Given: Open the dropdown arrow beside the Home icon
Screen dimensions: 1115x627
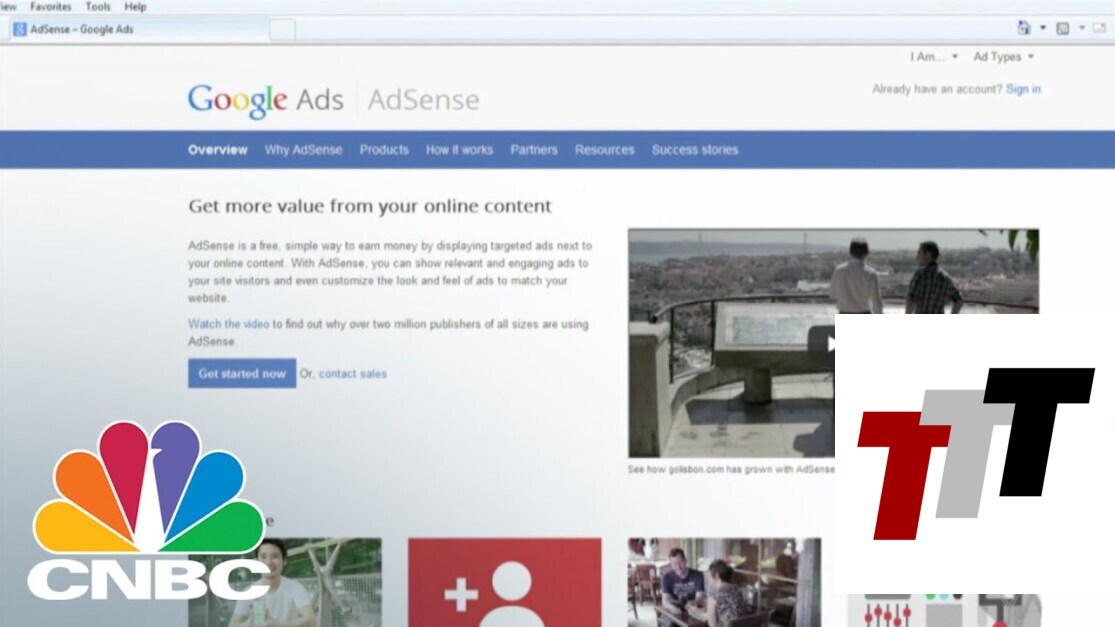Looking at the screenshot, I should [1042, 28].
